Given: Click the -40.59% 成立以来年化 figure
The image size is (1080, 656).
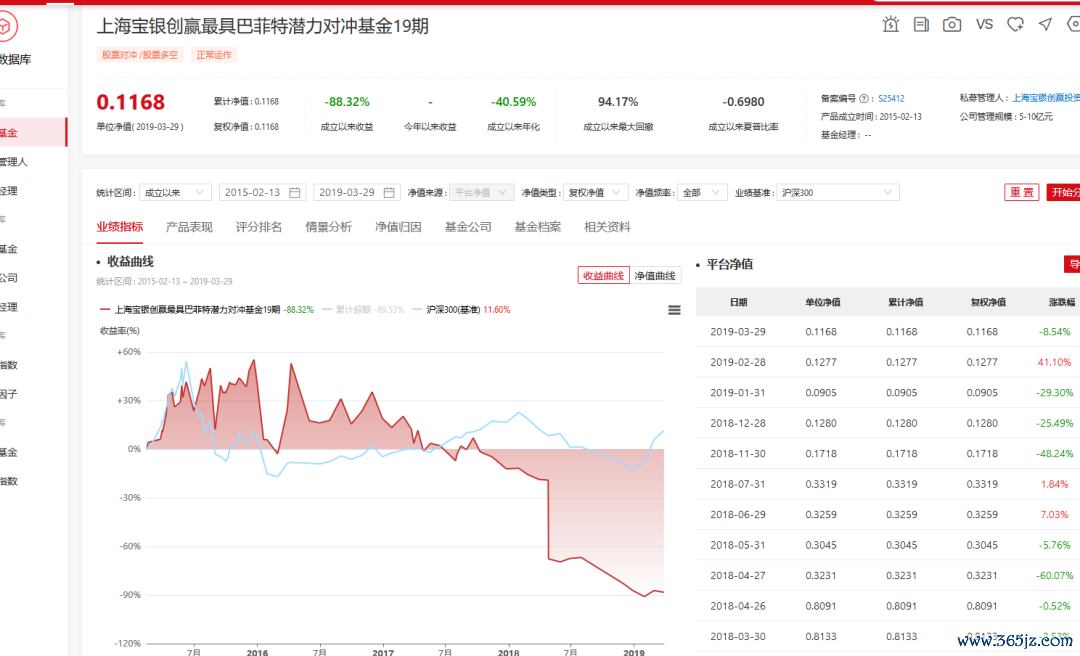Looking at the screenshot, I should tap(513, 102).
